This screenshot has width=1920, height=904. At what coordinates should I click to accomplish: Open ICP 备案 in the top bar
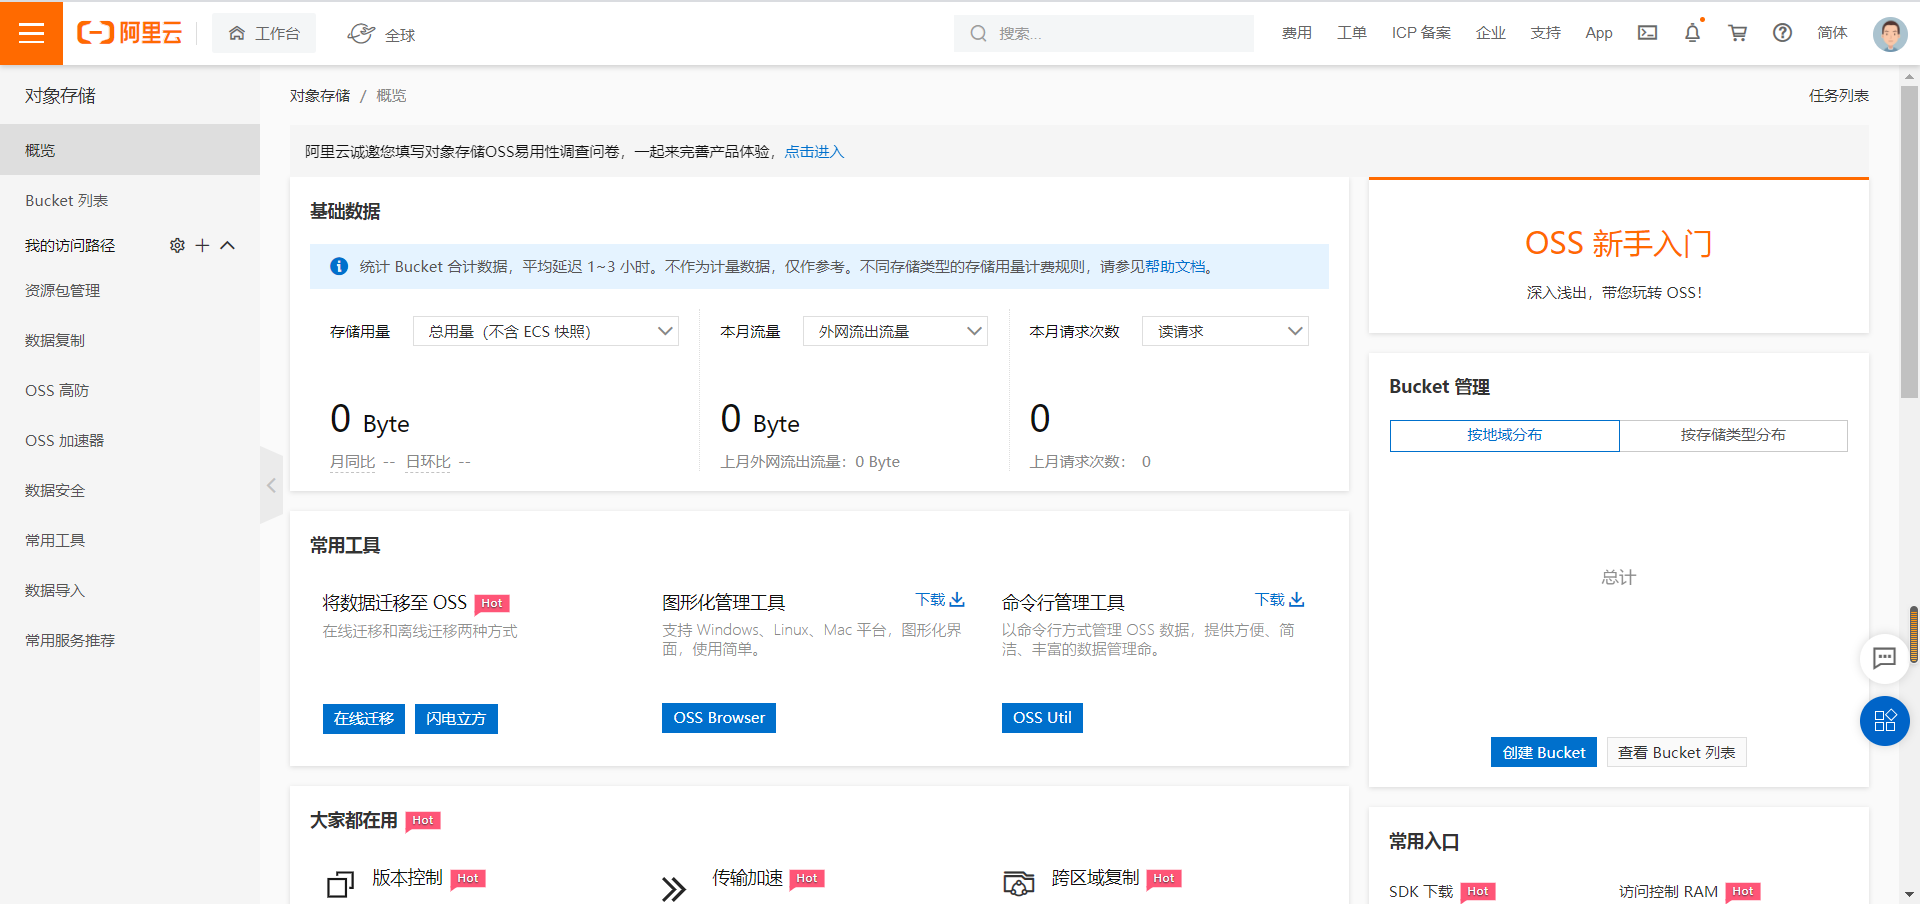pyautogui.click(x=1421, y=33)
